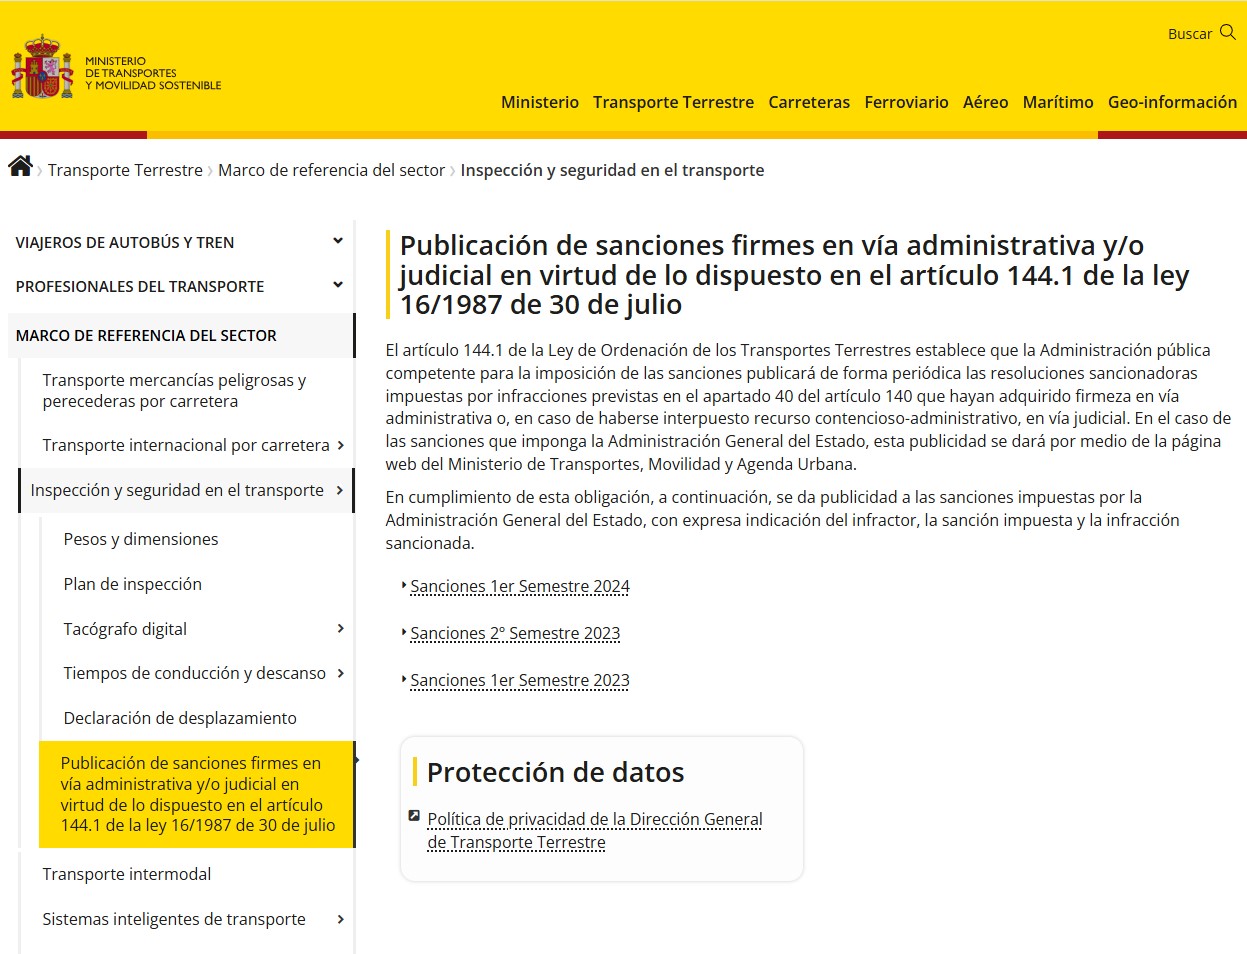Open Sanciones 2º Semestre 2023 link
The image size is (1247, 954).
click(515, 633)
